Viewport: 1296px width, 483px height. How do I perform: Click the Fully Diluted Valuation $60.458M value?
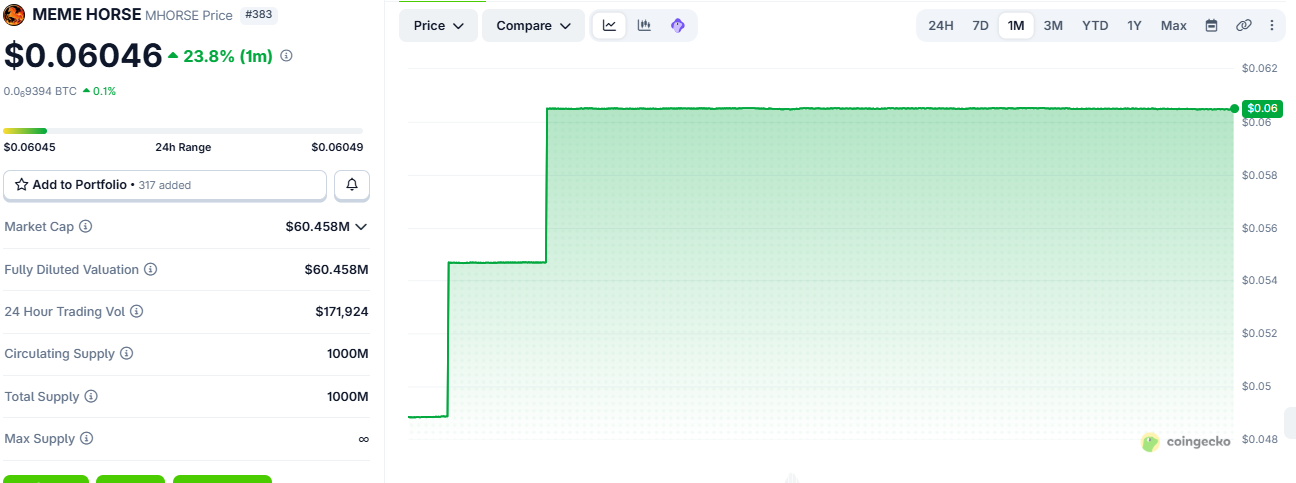[x=337, y=270]
